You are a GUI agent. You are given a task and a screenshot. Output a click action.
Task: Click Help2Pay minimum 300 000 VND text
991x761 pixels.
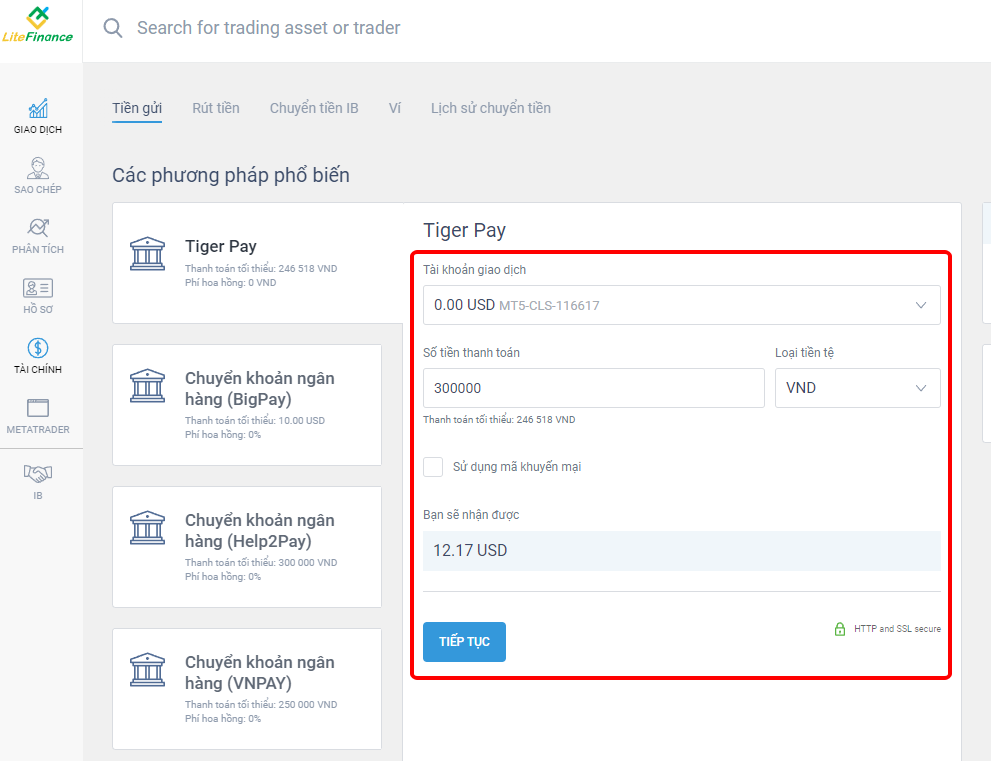pos(261,563)
